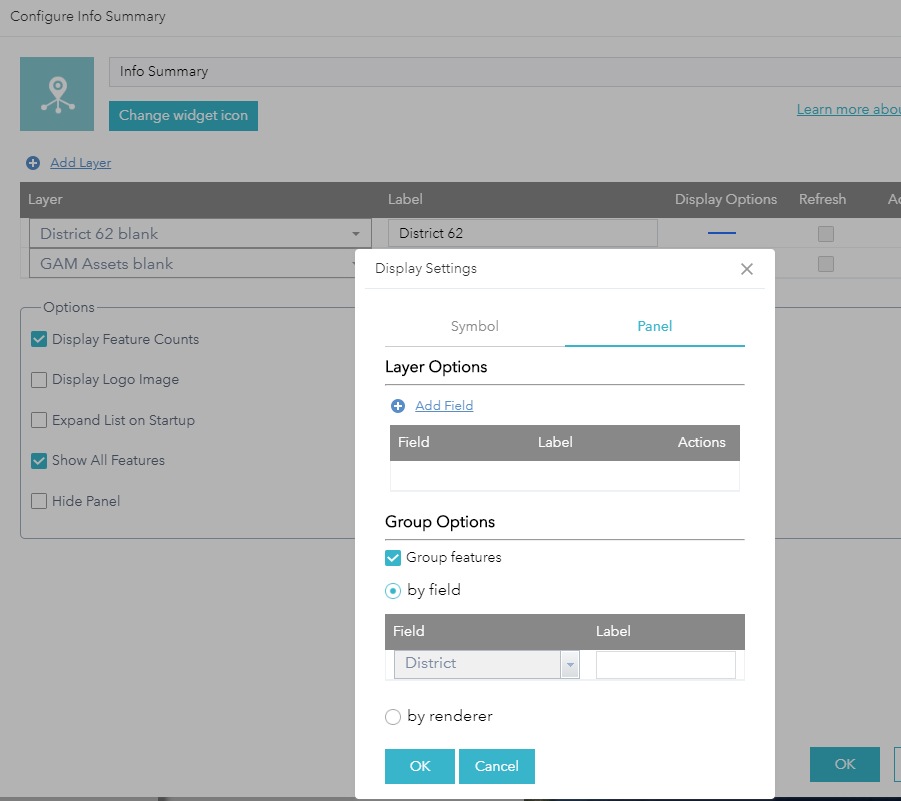
Task: Select the by field radio button
Action: tap(393, 591)
